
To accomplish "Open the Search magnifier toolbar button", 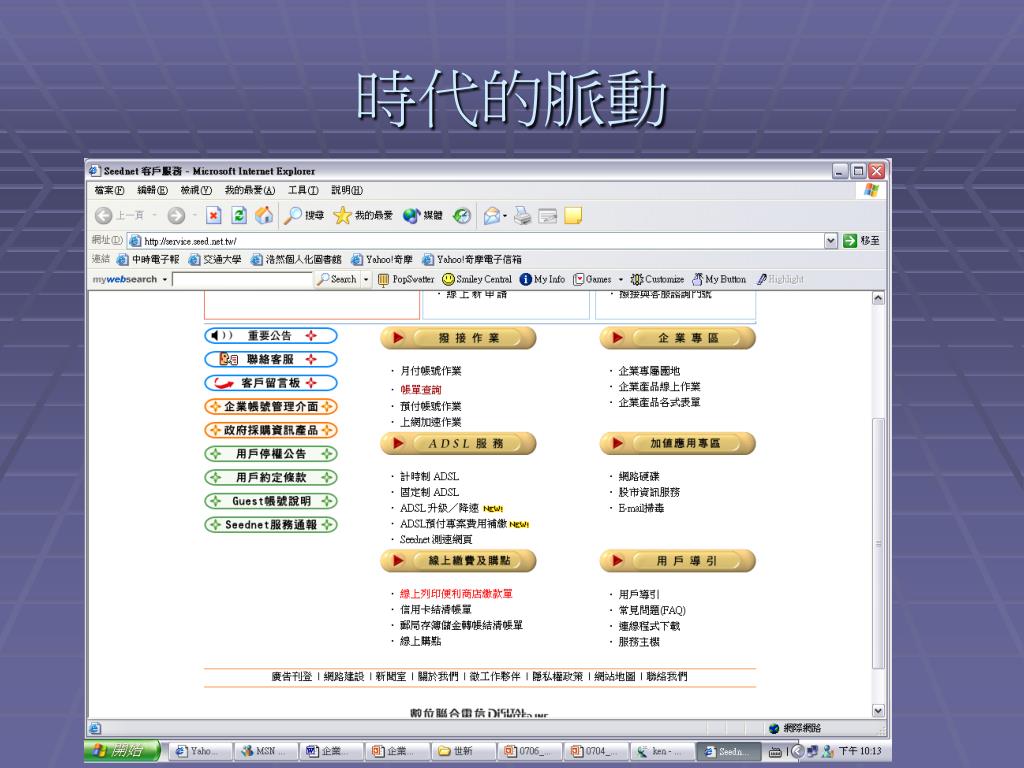I will pyautogui.click(x=304, y=216).
